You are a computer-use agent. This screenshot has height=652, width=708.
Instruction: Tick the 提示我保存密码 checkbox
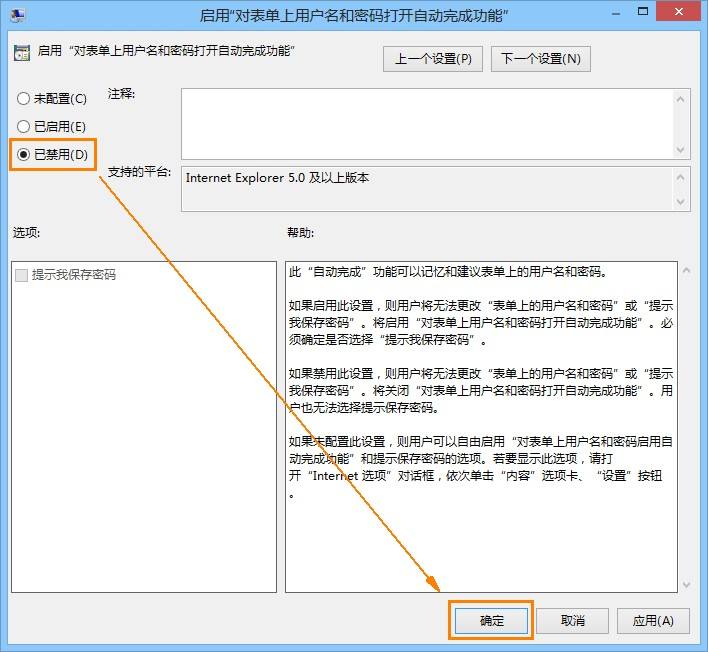(x=21, y=275)
